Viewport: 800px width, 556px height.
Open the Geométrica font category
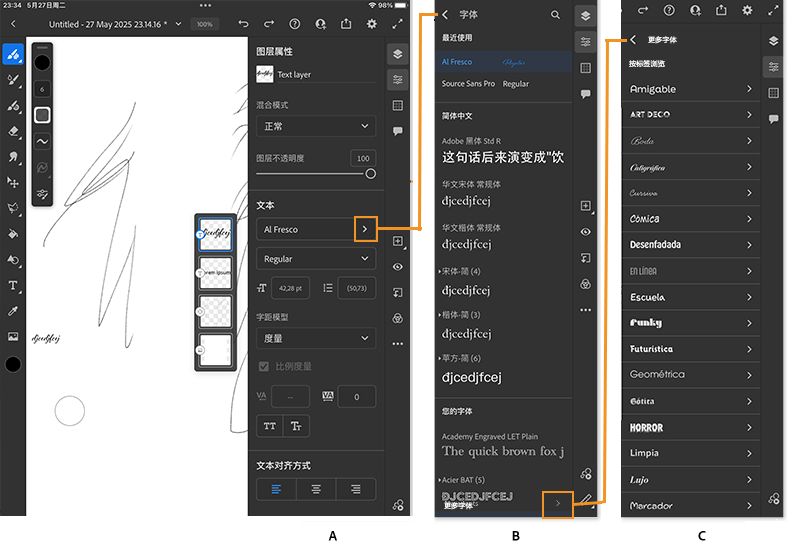(x=691, y=375)
